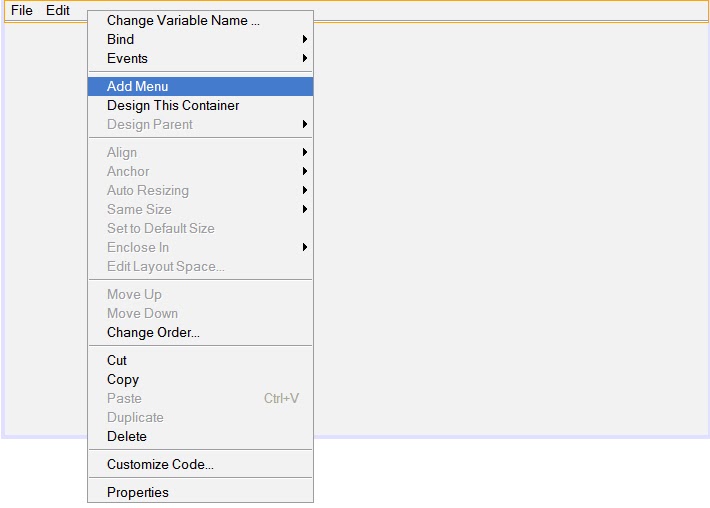Open the Change Order dialog
The image size is (710, 508).
tap(153, 332)
